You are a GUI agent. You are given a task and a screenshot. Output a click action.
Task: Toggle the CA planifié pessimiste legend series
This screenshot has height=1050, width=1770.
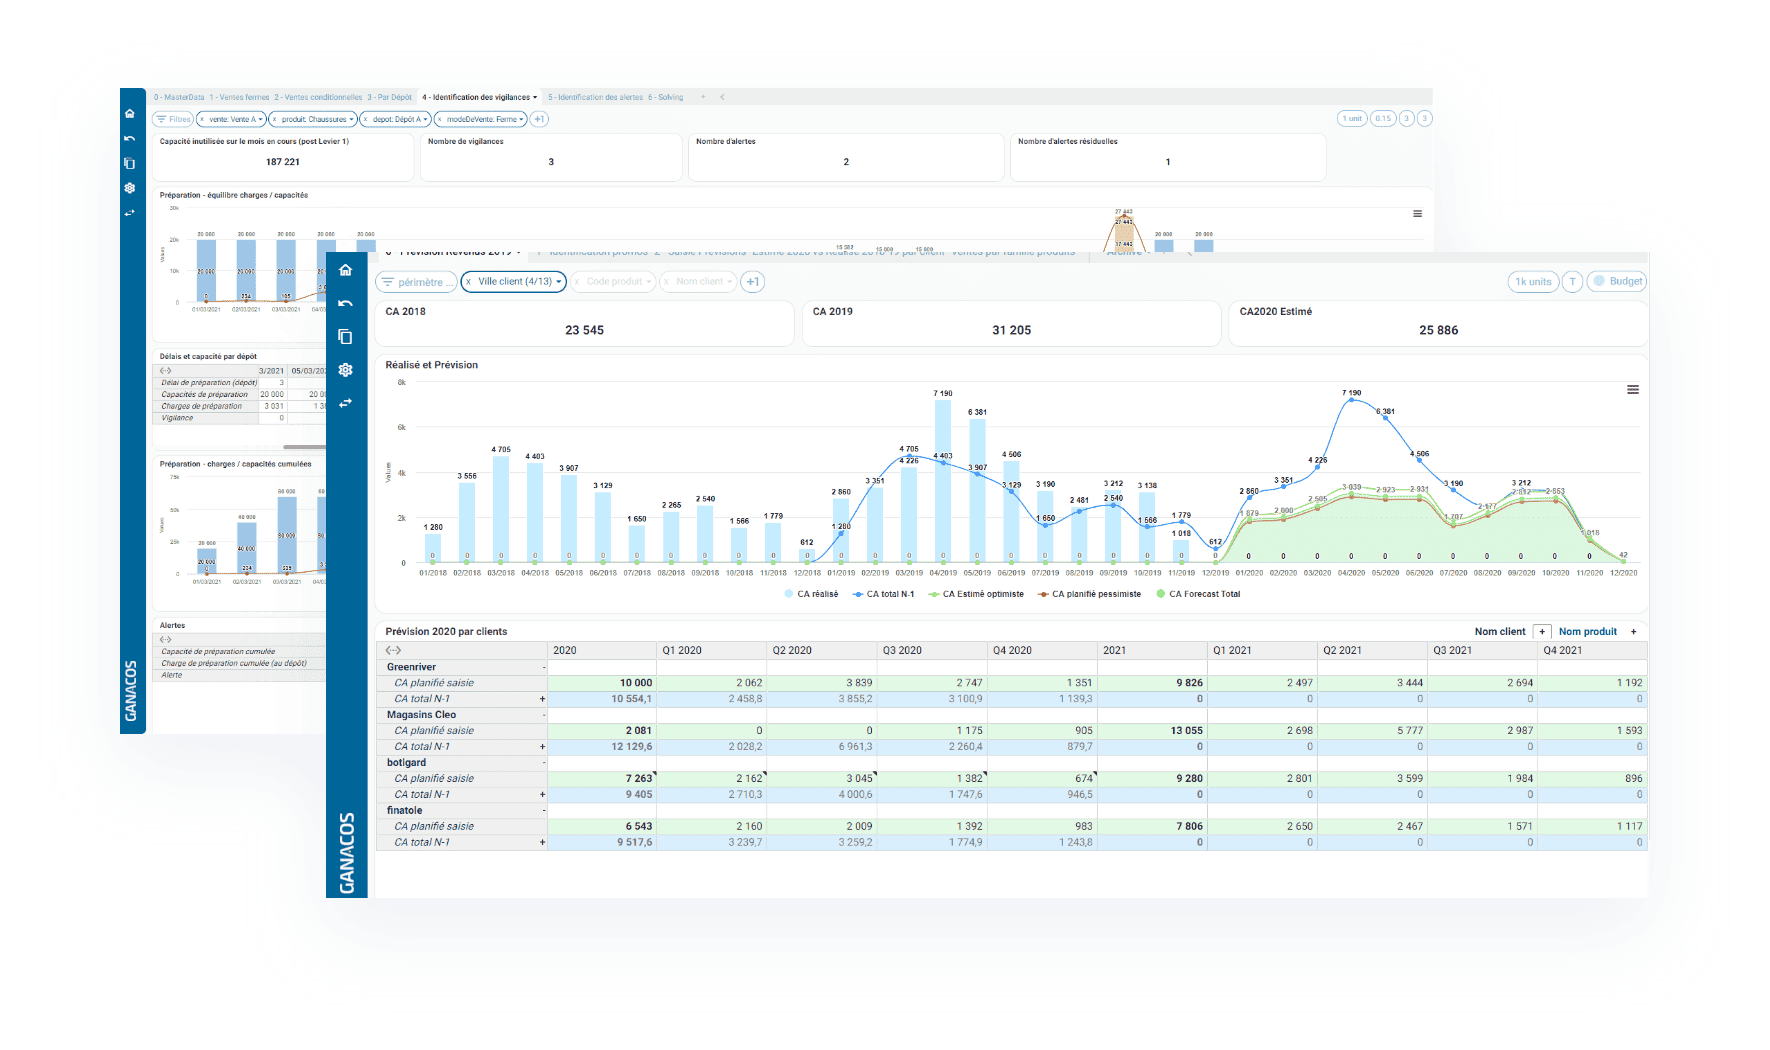coord(1090,594)
